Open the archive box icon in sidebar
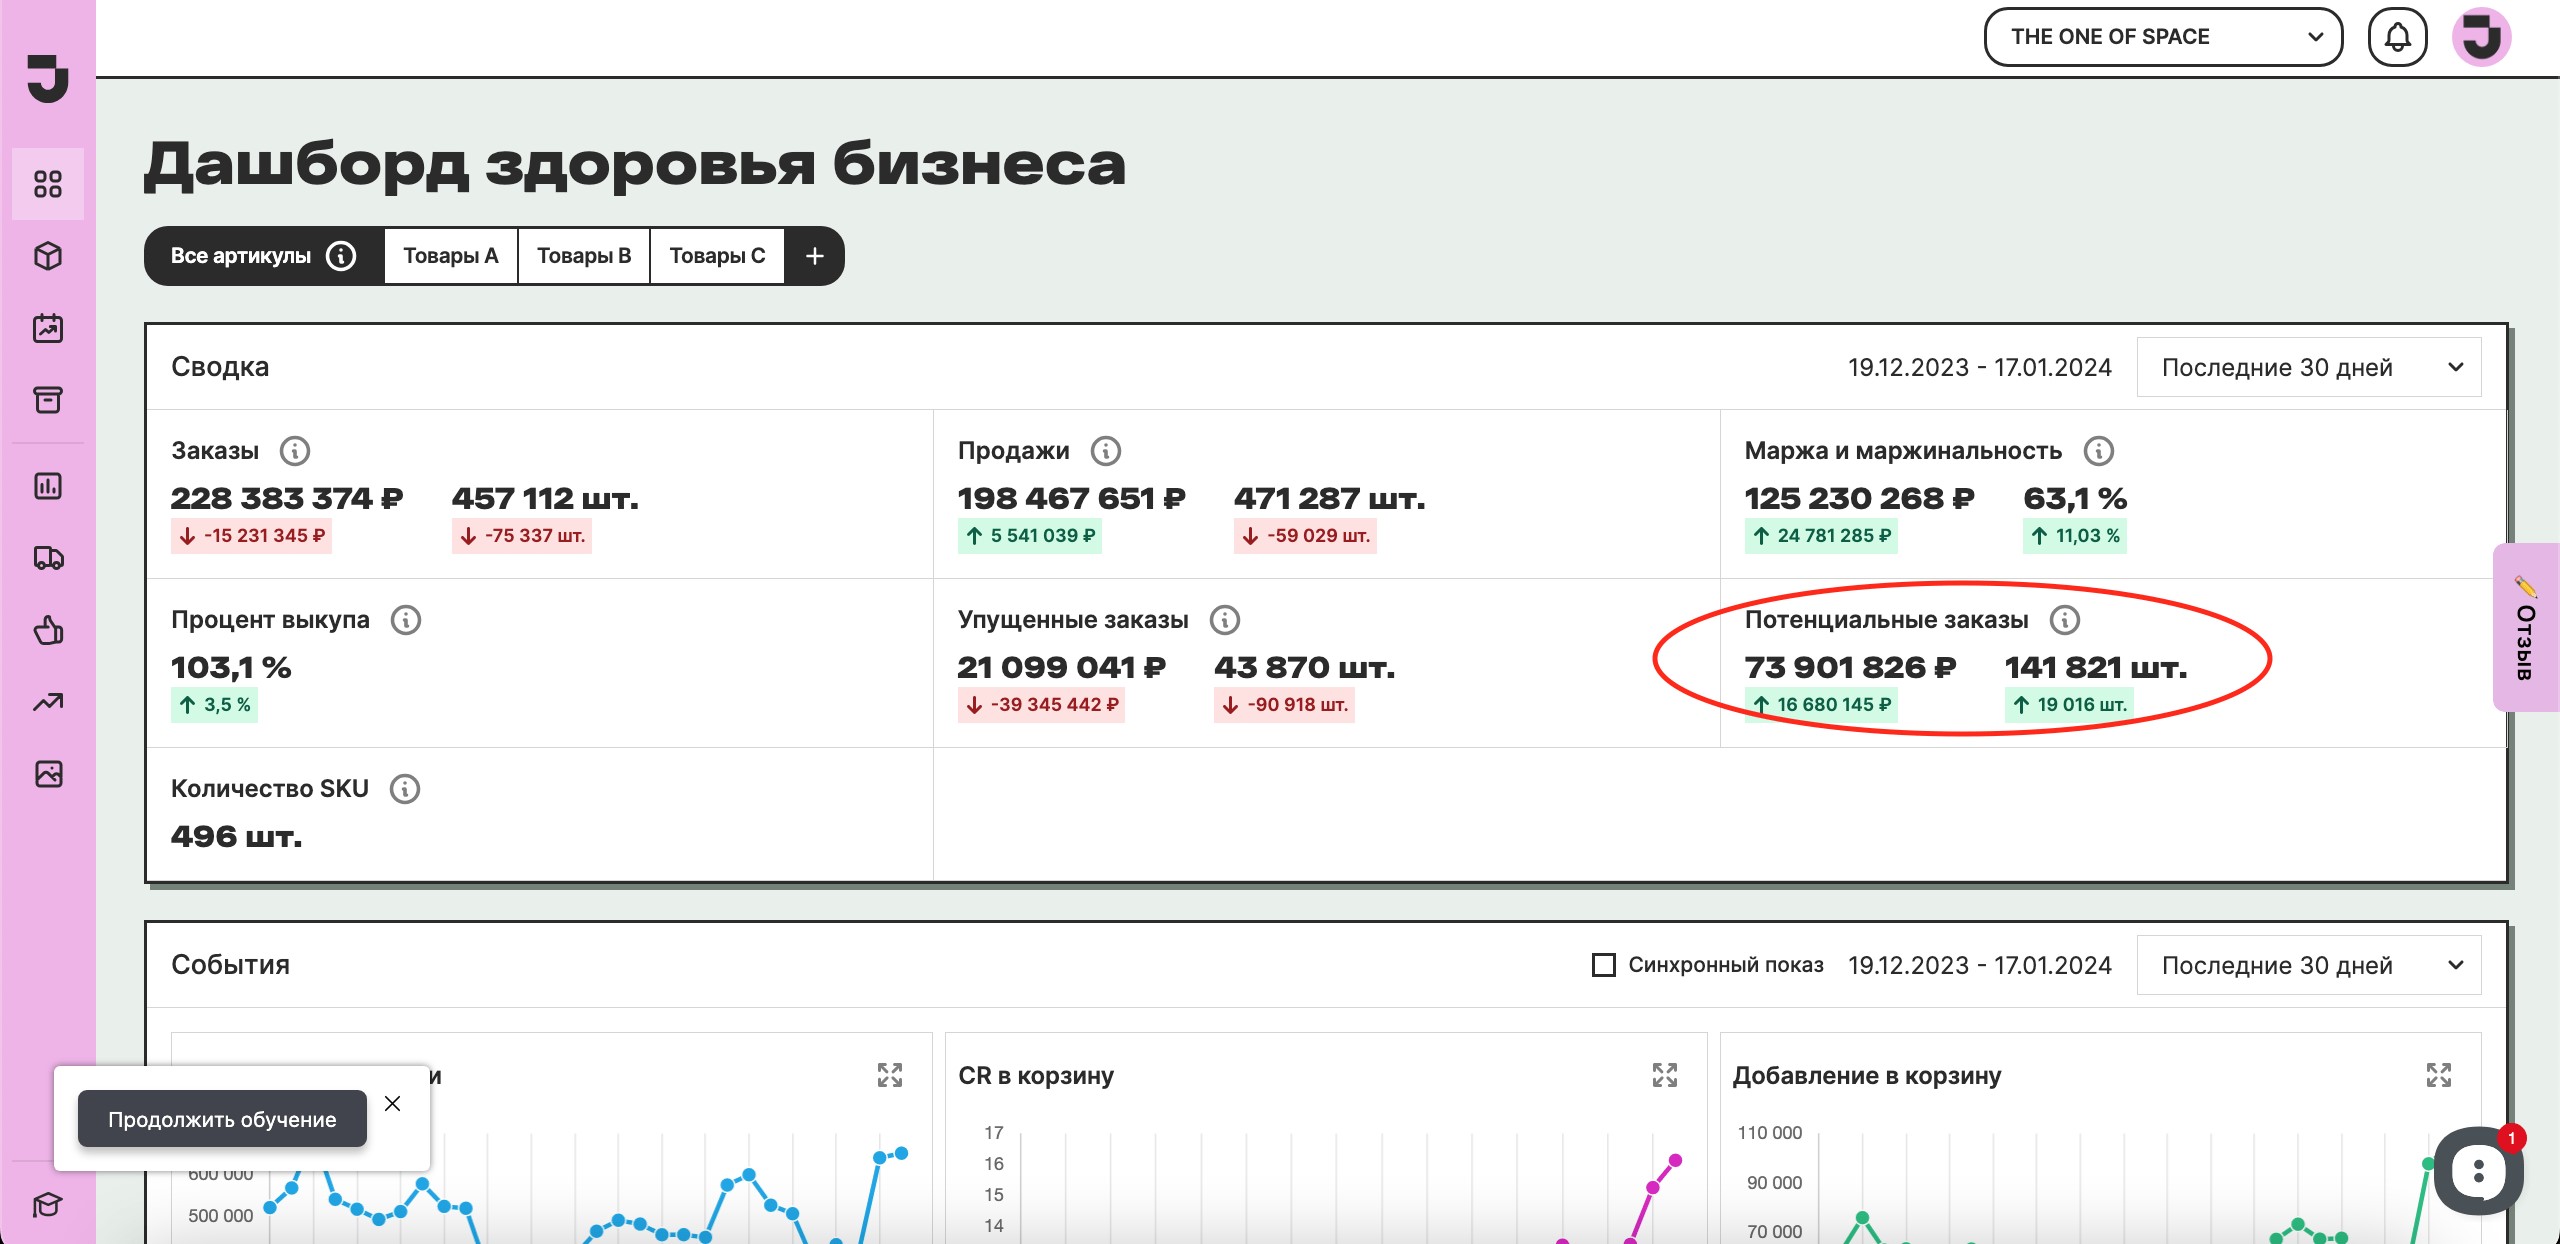 48,400
